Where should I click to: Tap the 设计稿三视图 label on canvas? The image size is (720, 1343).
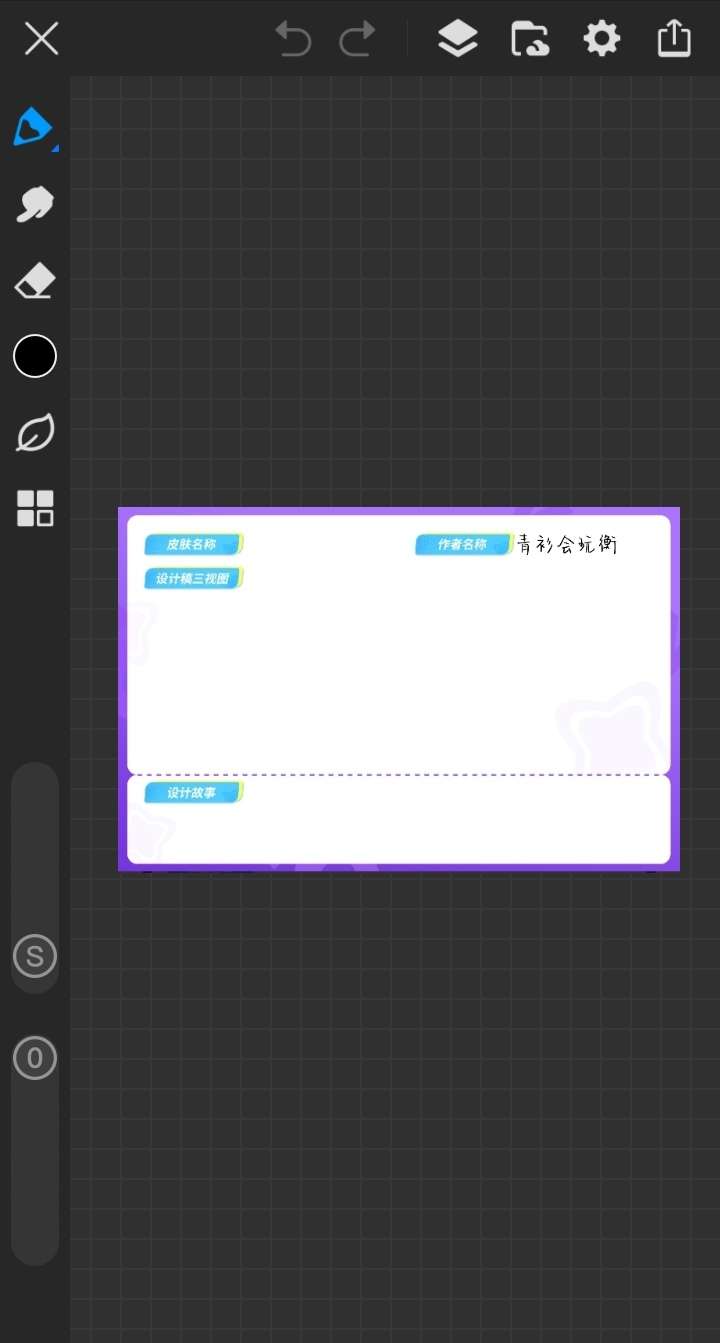194,578
